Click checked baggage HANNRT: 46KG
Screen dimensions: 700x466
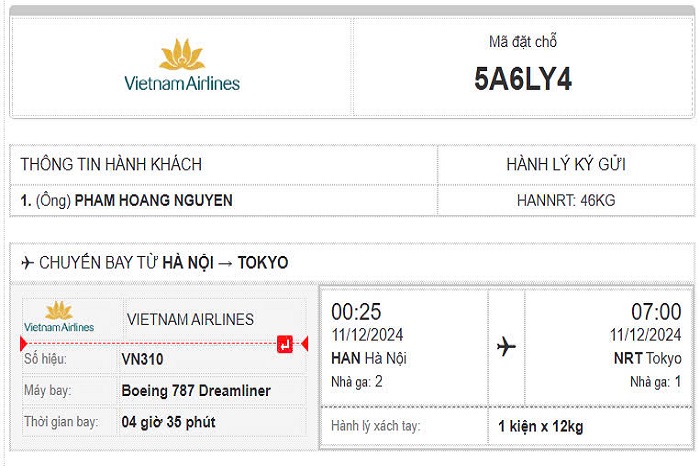[x=566, y=201]
